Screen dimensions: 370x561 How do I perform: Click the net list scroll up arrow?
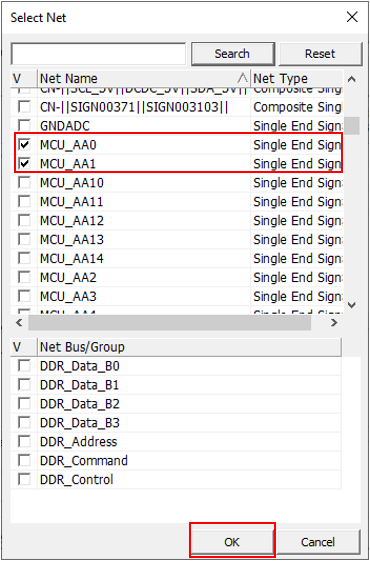click(352, 79)
